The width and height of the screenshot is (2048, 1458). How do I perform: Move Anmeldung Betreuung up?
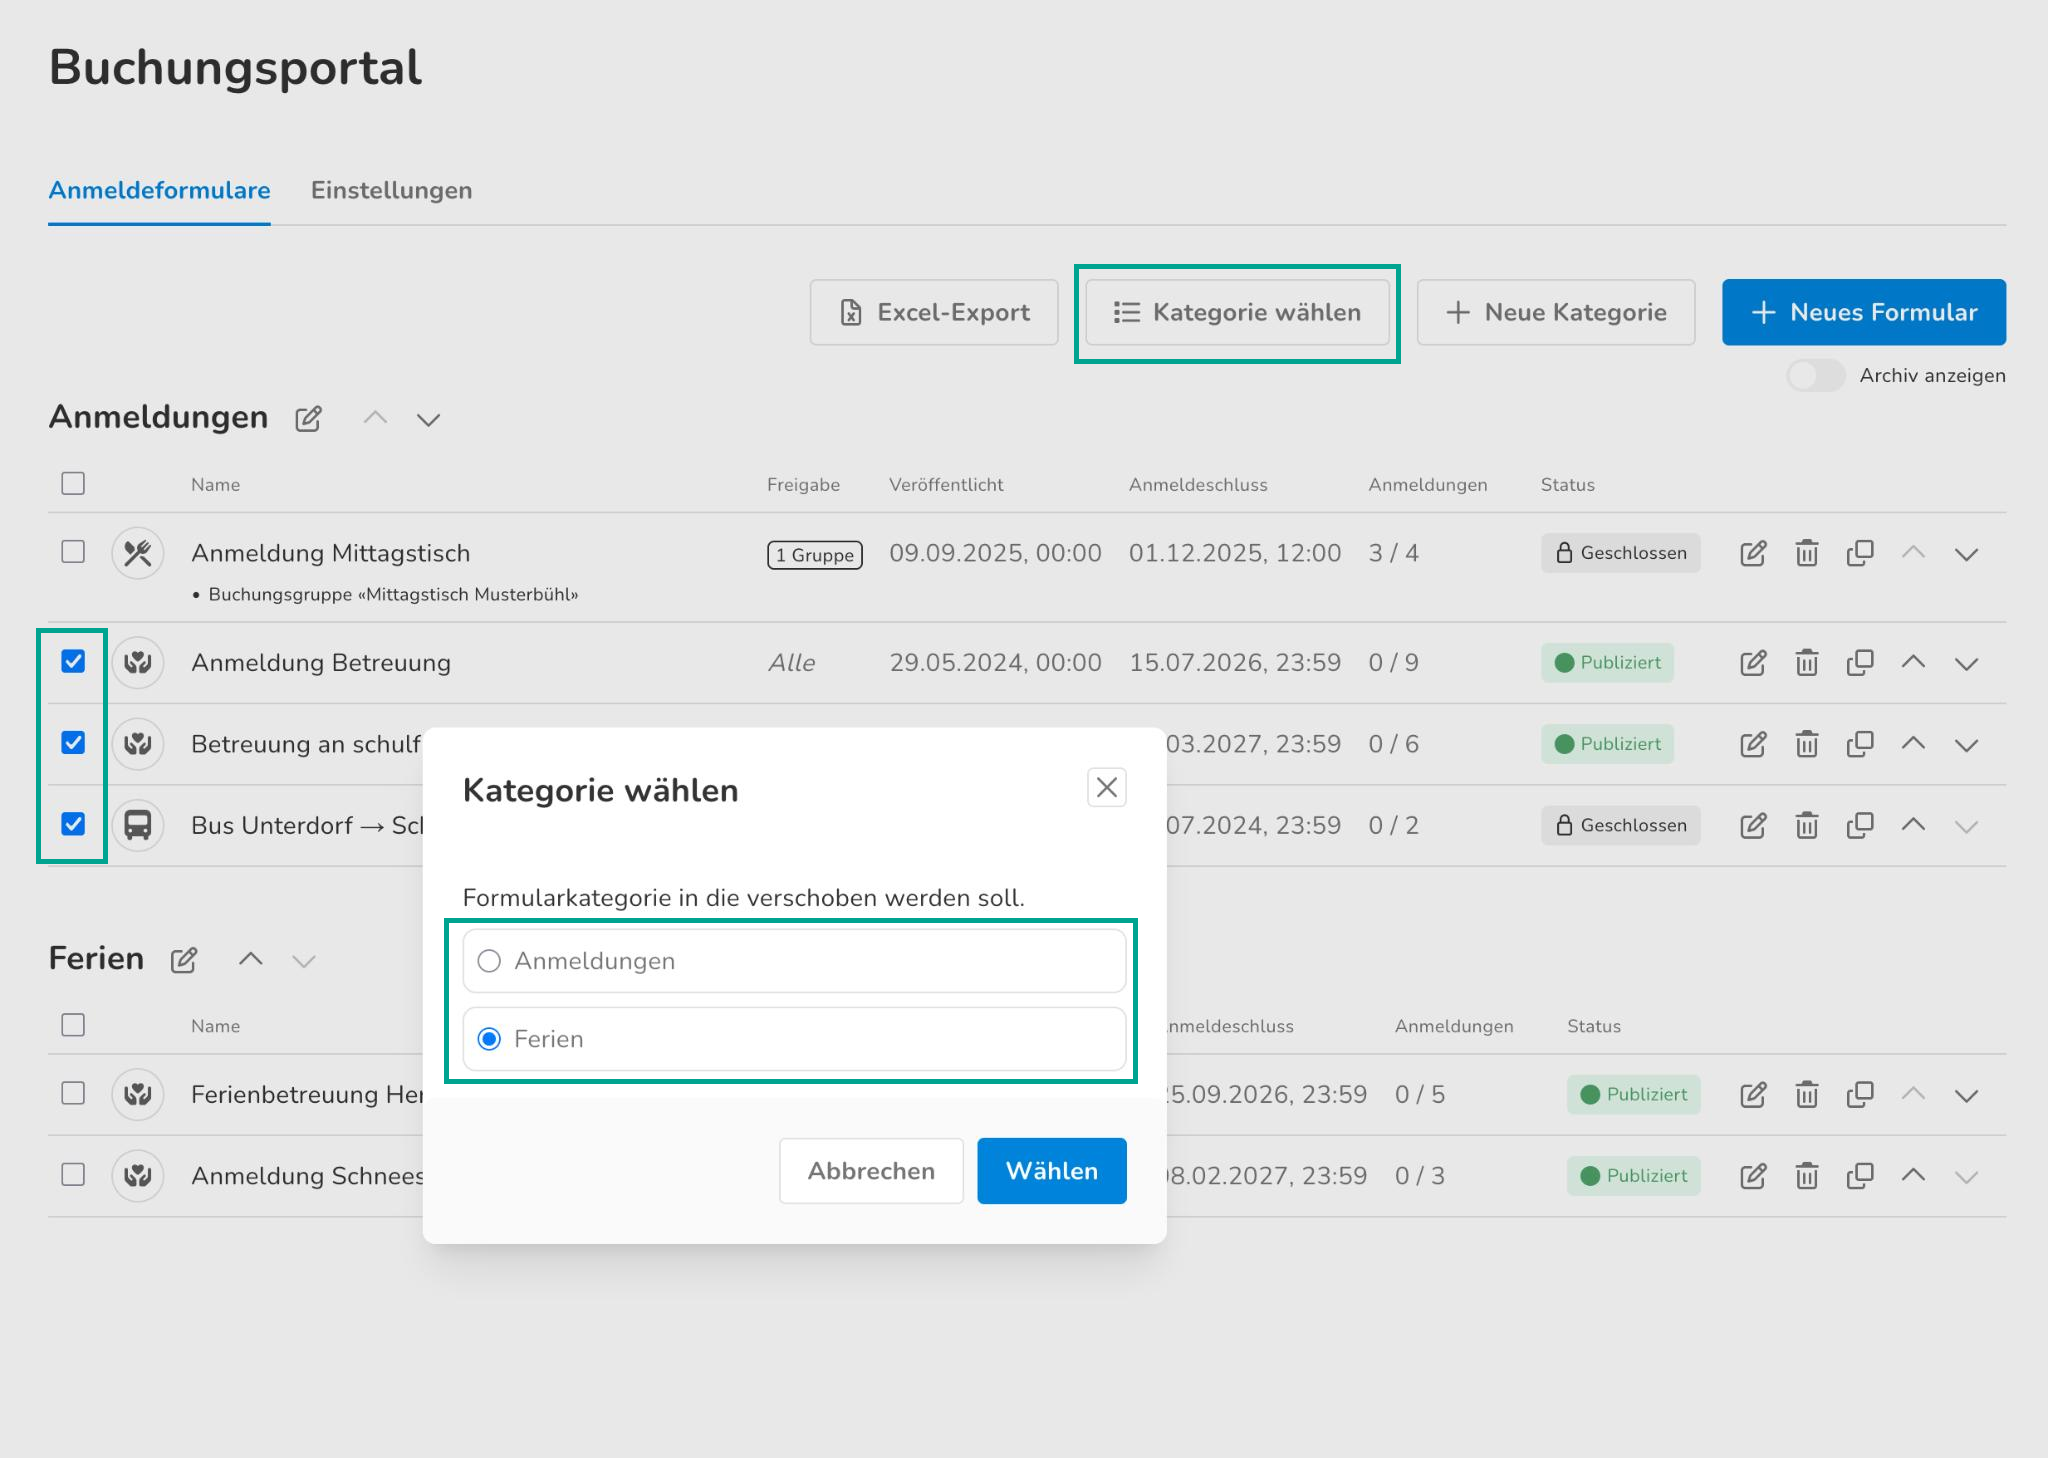[1913, 662]
